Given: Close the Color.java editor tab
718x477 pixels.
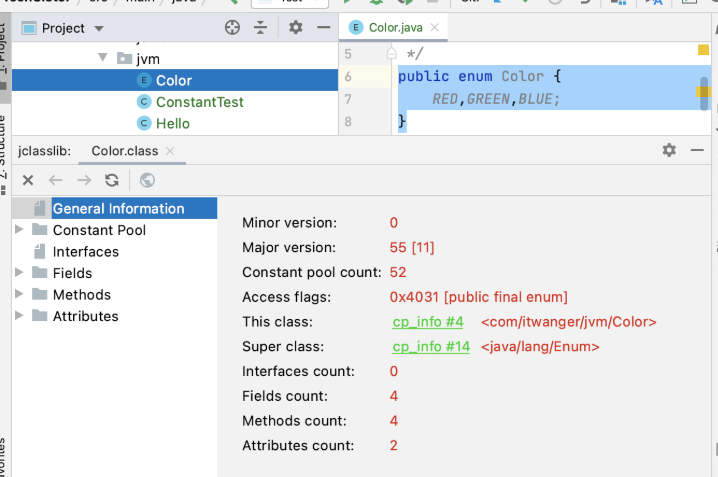Looking at the screenshot, I should tap(435, 27).
